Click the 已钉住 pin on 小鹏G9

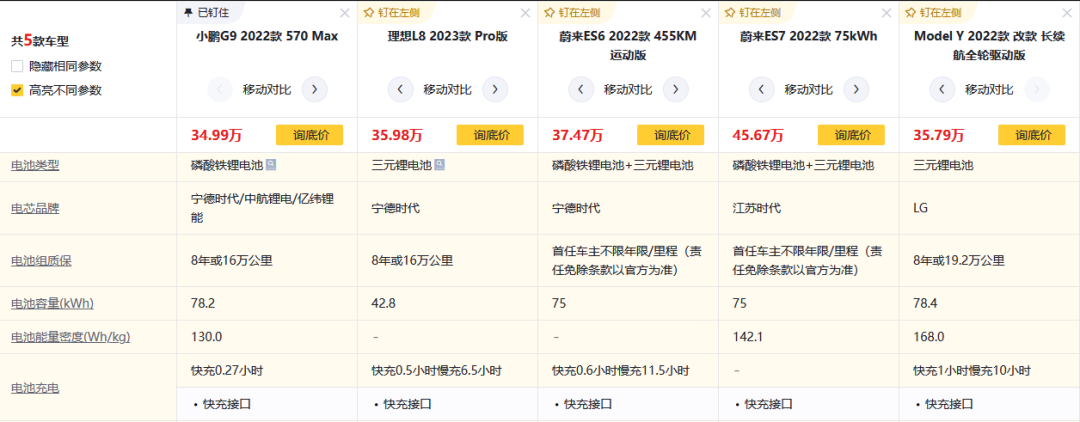pyautogui.click(x=207, y=12)
